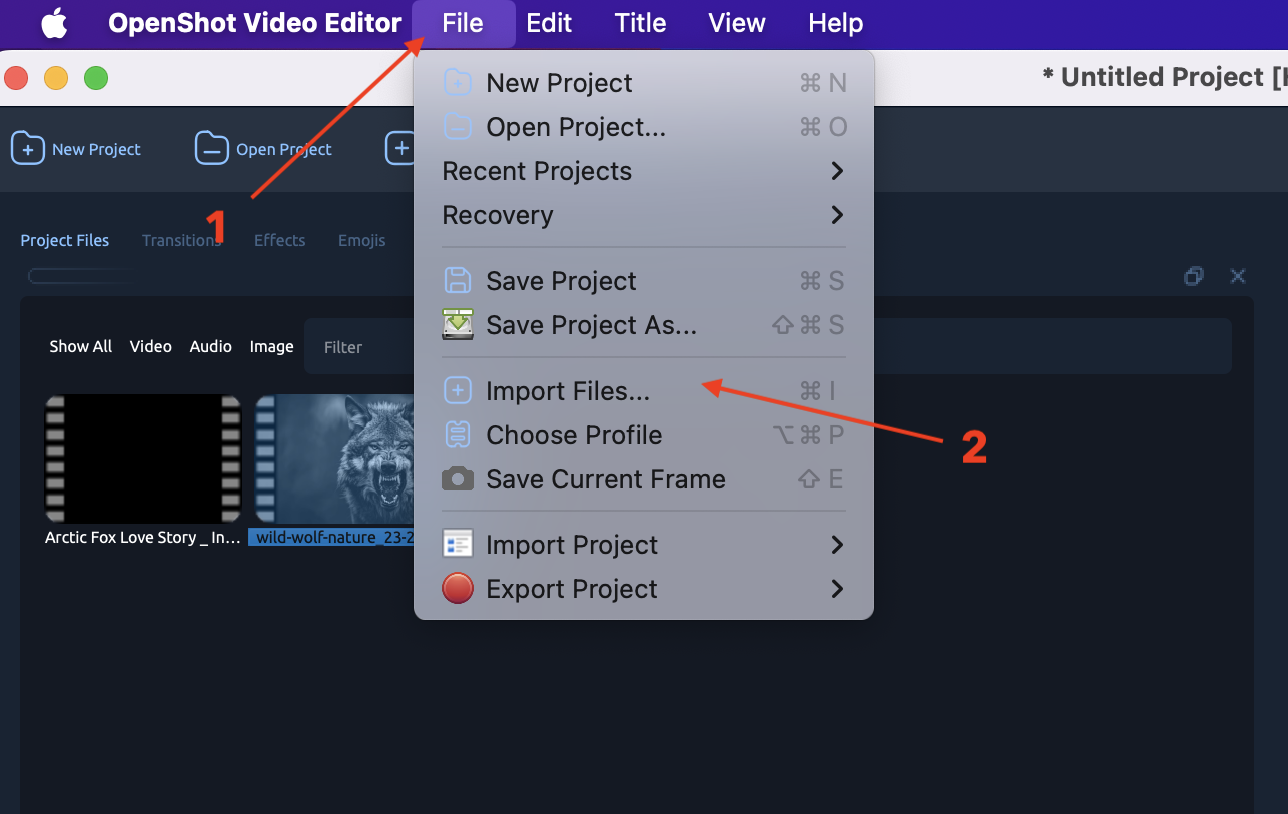Select Save Project As... menu entry

tap(644, 324)
